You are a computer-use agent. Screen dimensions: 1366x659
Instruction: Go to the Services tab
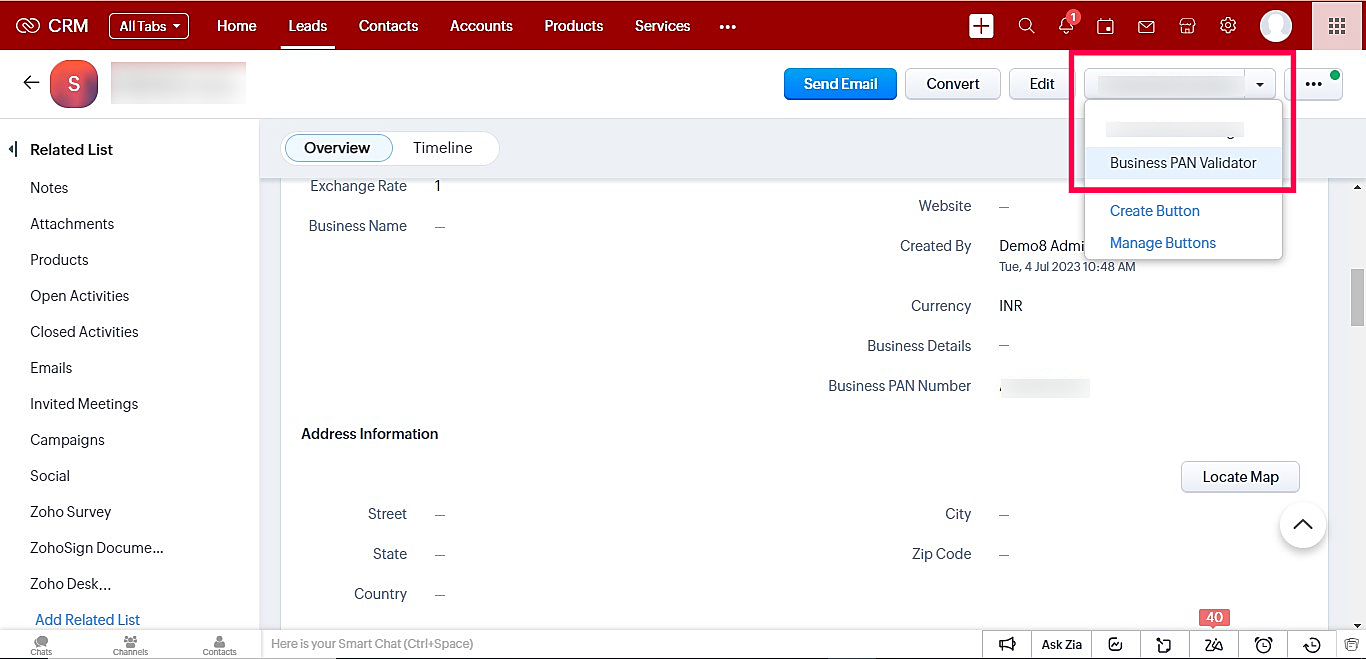pyautogui.click(x=663, y=26)
